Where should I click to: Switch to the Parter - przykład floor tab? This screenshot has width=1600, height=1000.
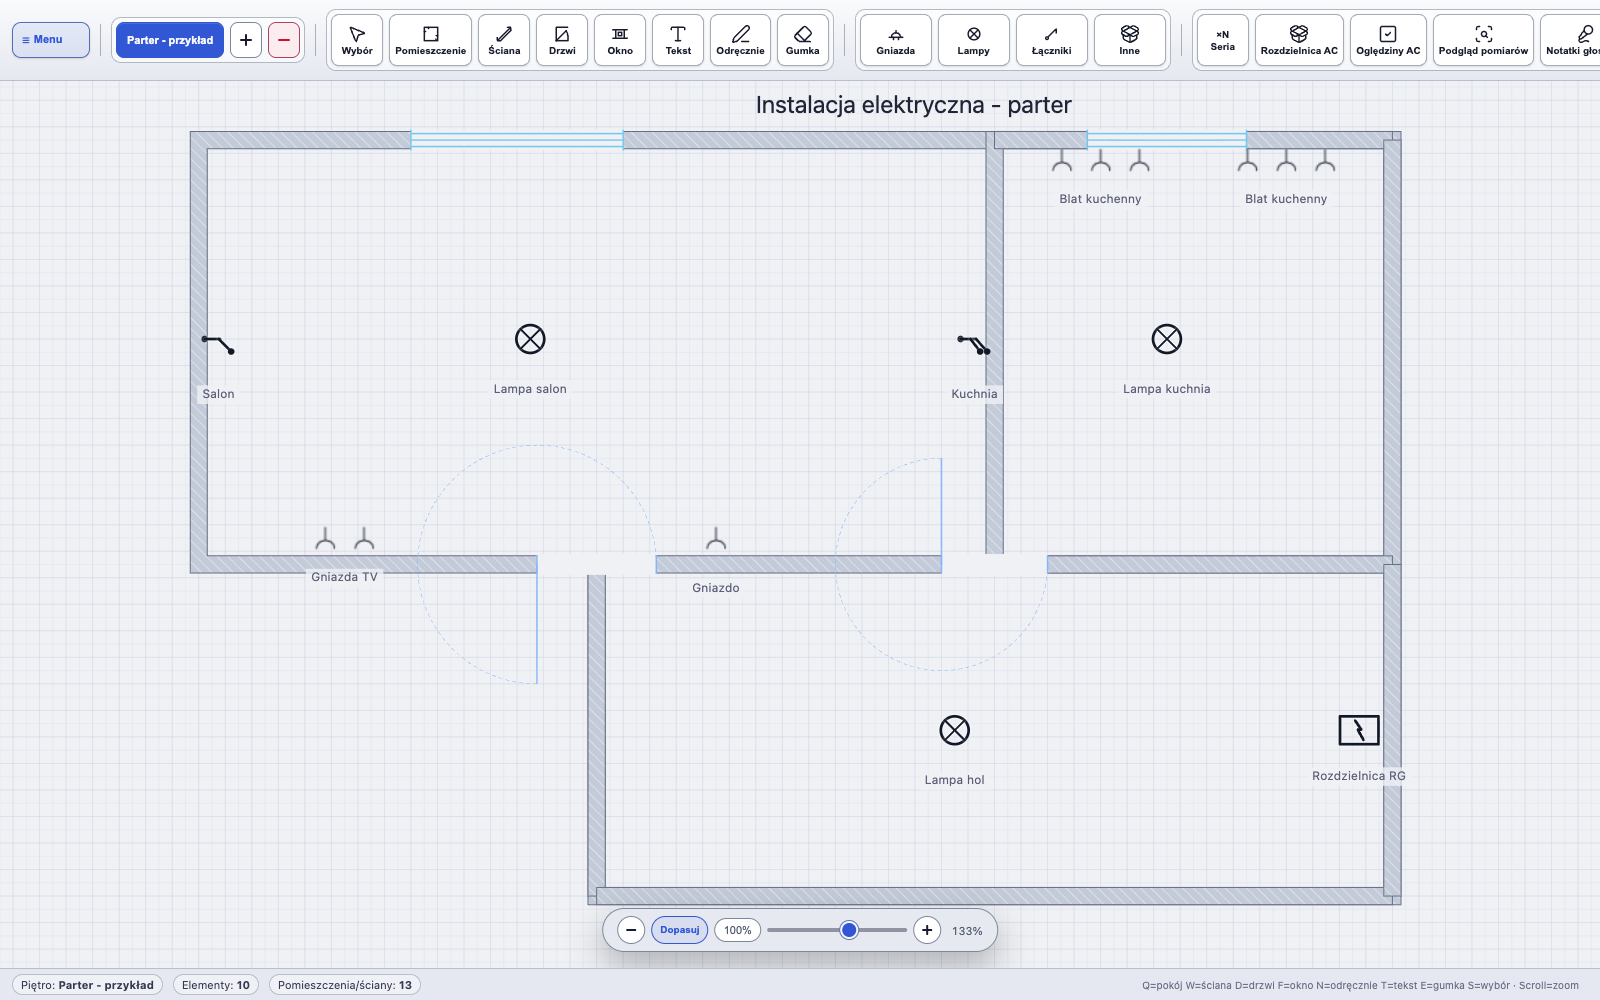pyautogui.click(x=170, y=40)
